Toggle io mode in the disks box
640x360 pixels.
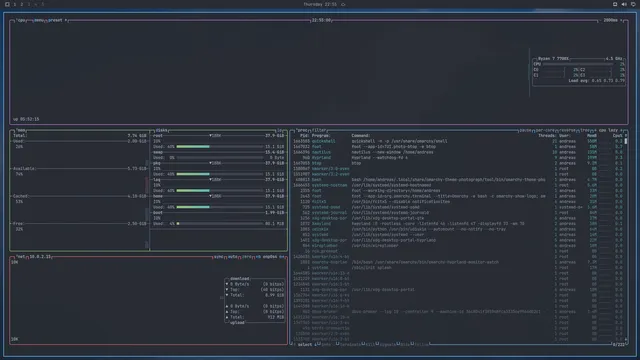[280, 130]
